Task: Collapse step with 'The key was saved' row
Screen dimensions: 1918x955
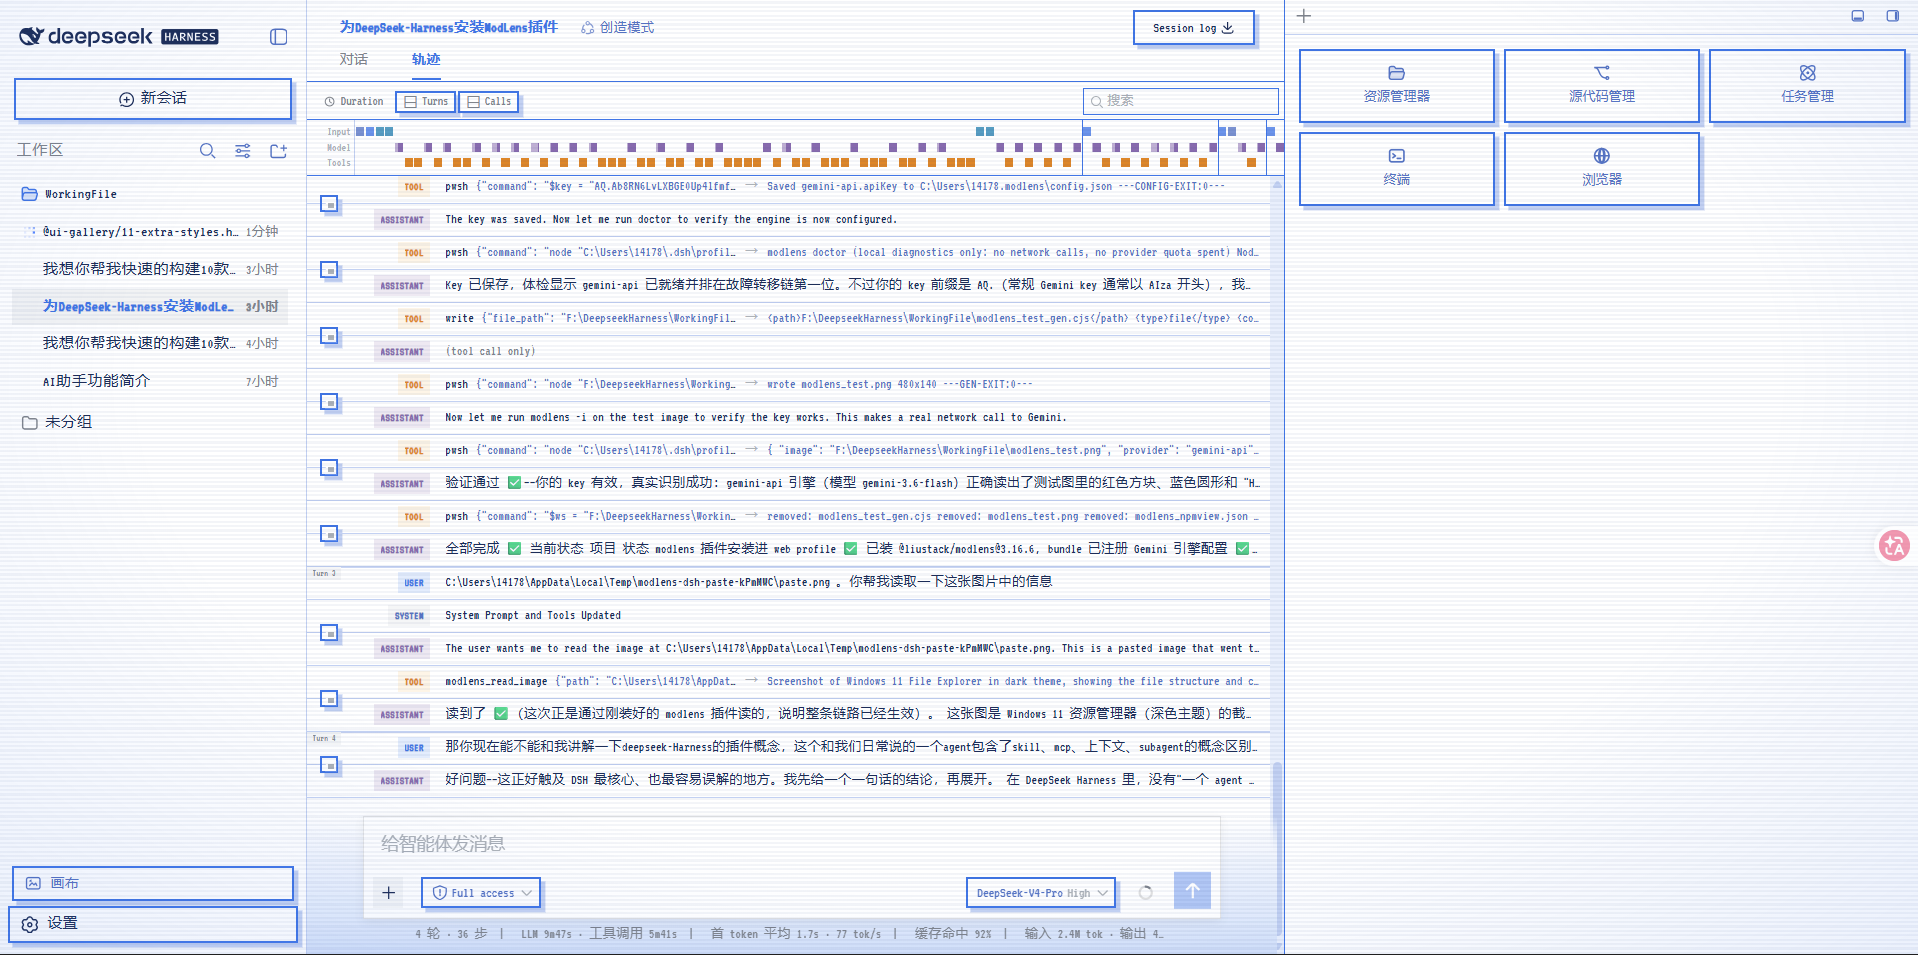Action: tap(329, 204)
